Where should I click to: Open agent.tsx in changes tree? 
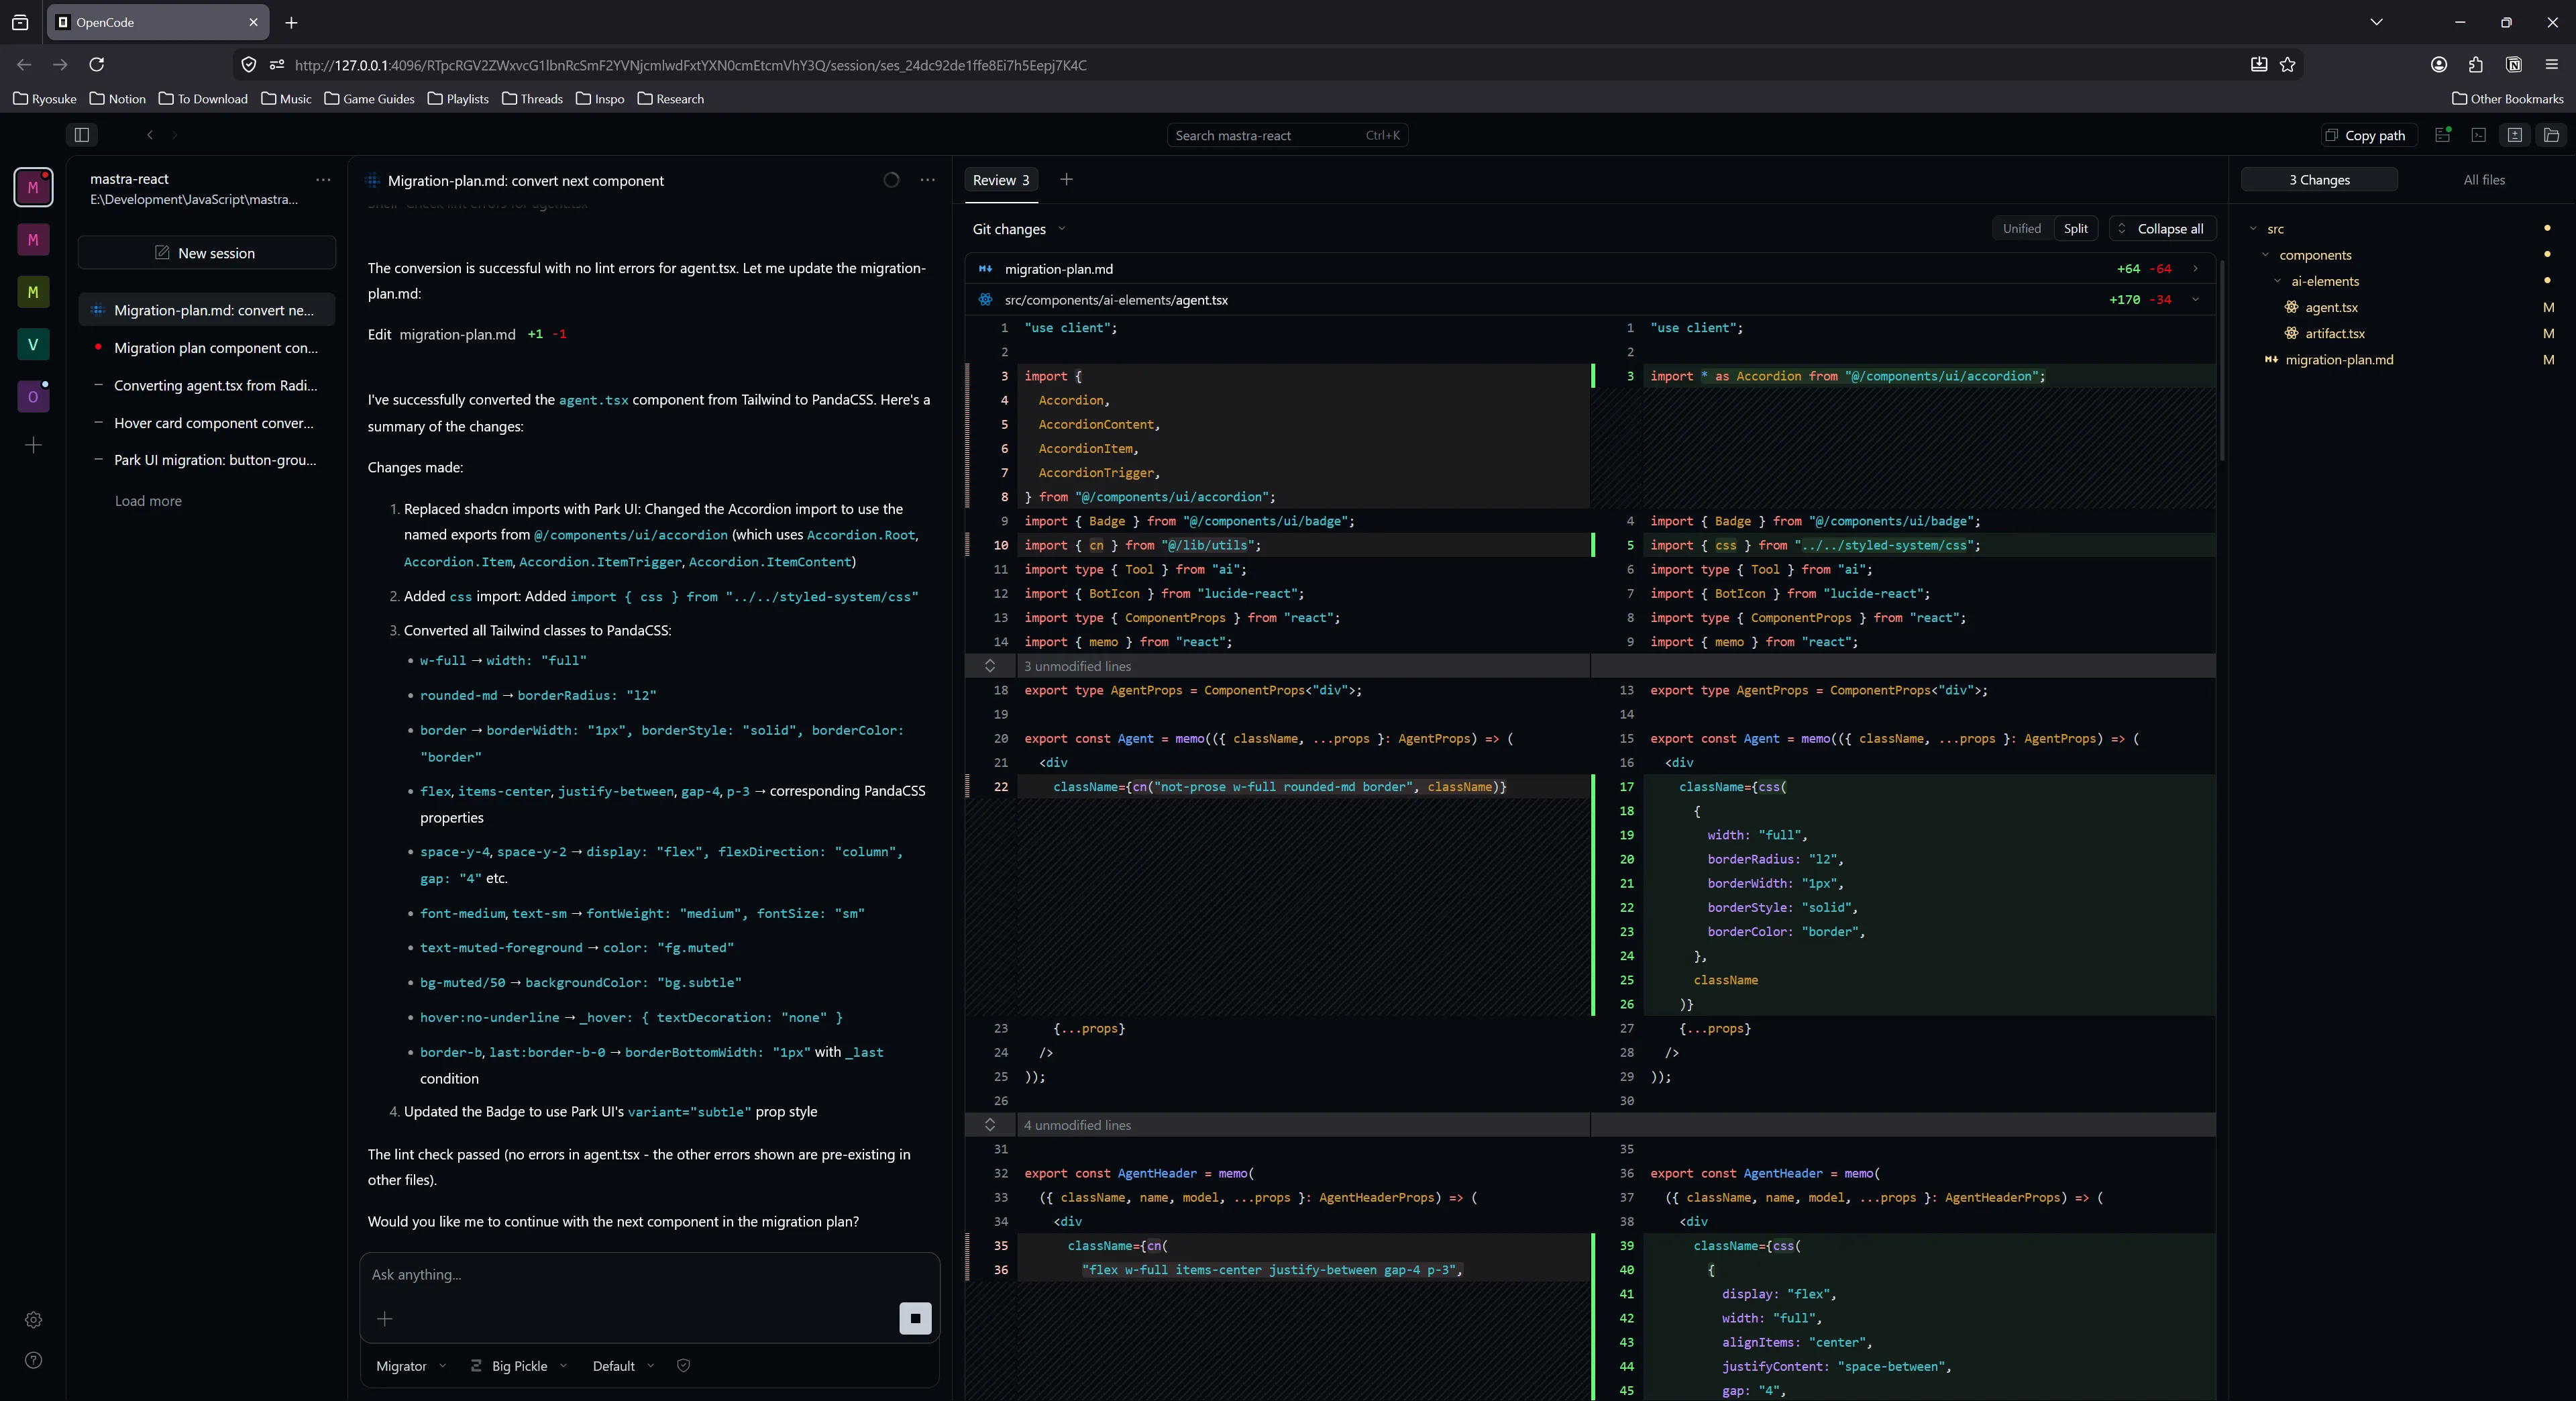tap(2330, 307)
